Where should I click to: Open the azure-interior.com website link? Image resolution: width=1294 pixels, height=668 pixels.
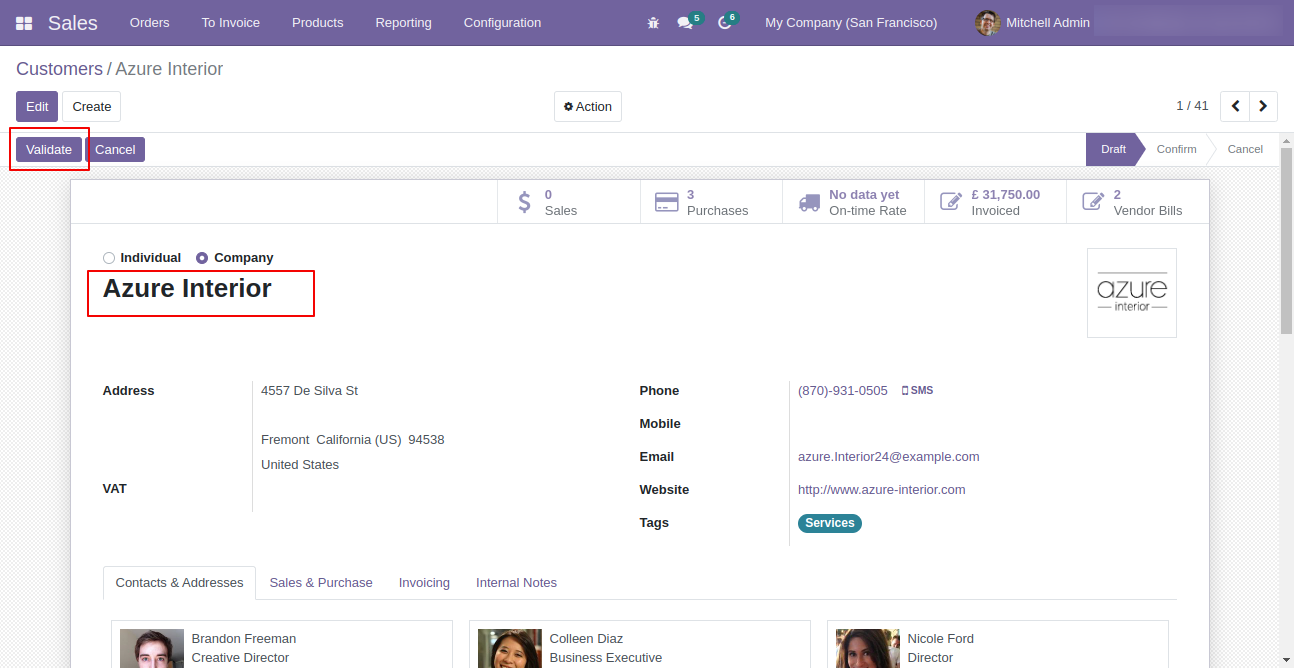(882, 490)
